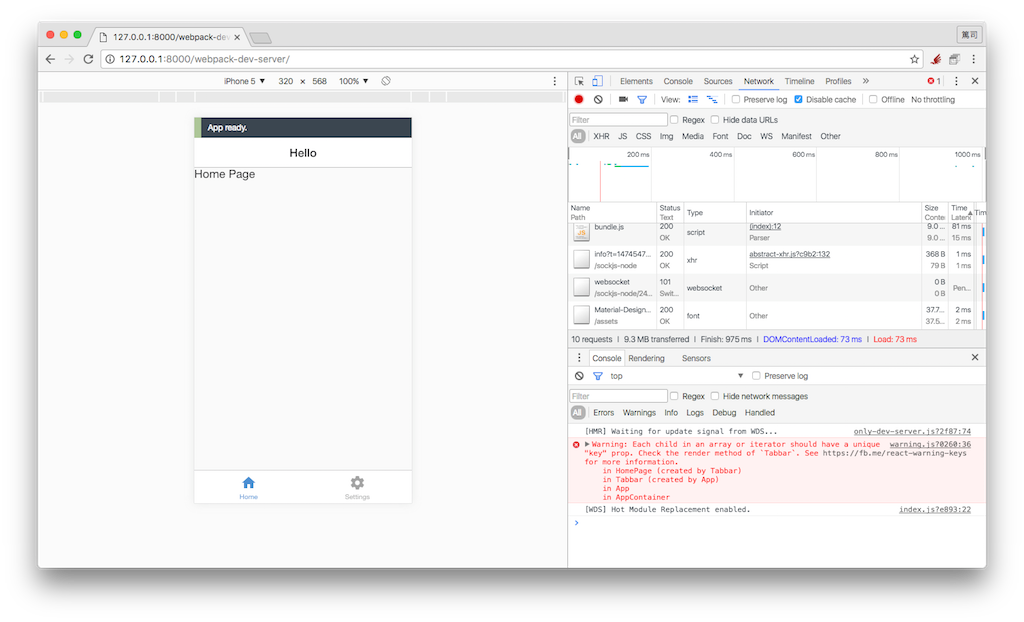The height and width of the screenshot is (622, 1024).
Task: Select the inspect element tool
Action: pos(579,81)
